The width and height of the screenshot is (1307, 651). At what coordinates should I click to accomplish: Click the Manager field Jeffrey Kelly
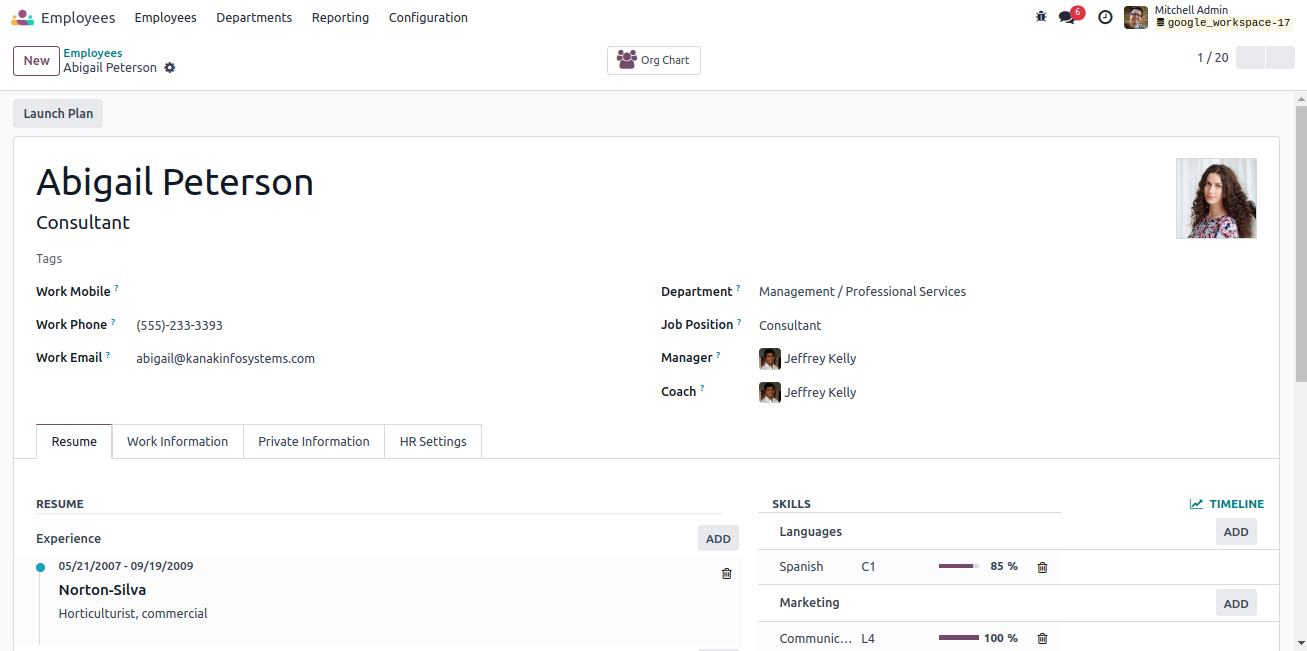click(820, 359)
